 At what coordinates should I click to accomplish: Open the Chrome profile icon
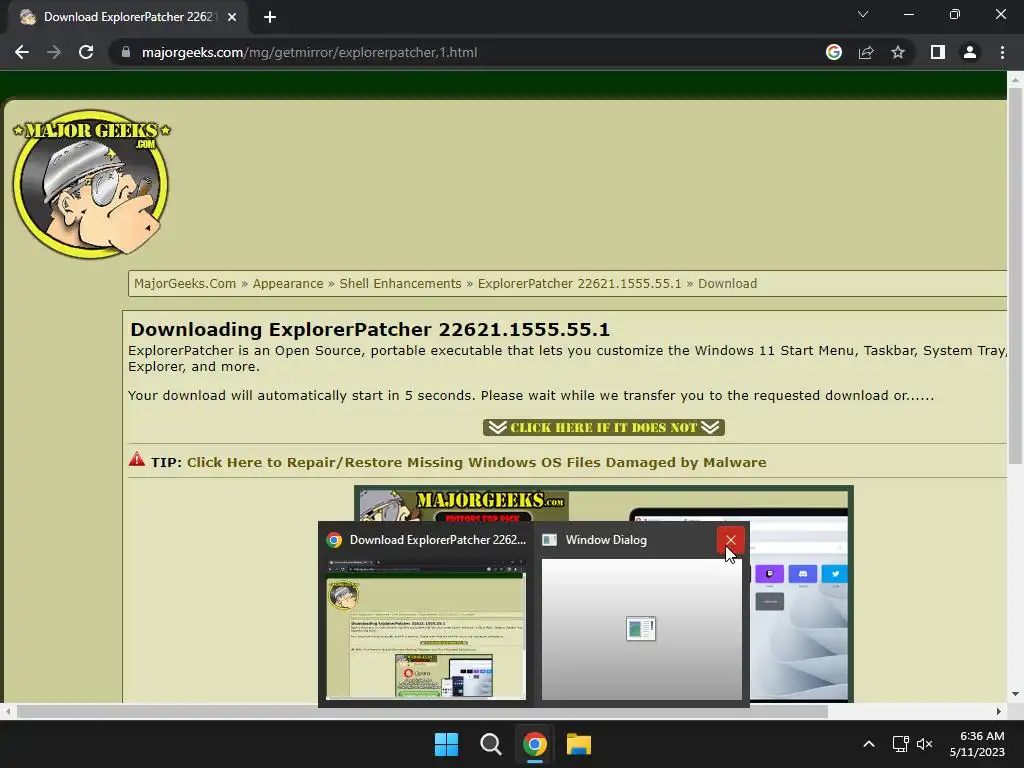click(x=970, y=52)
